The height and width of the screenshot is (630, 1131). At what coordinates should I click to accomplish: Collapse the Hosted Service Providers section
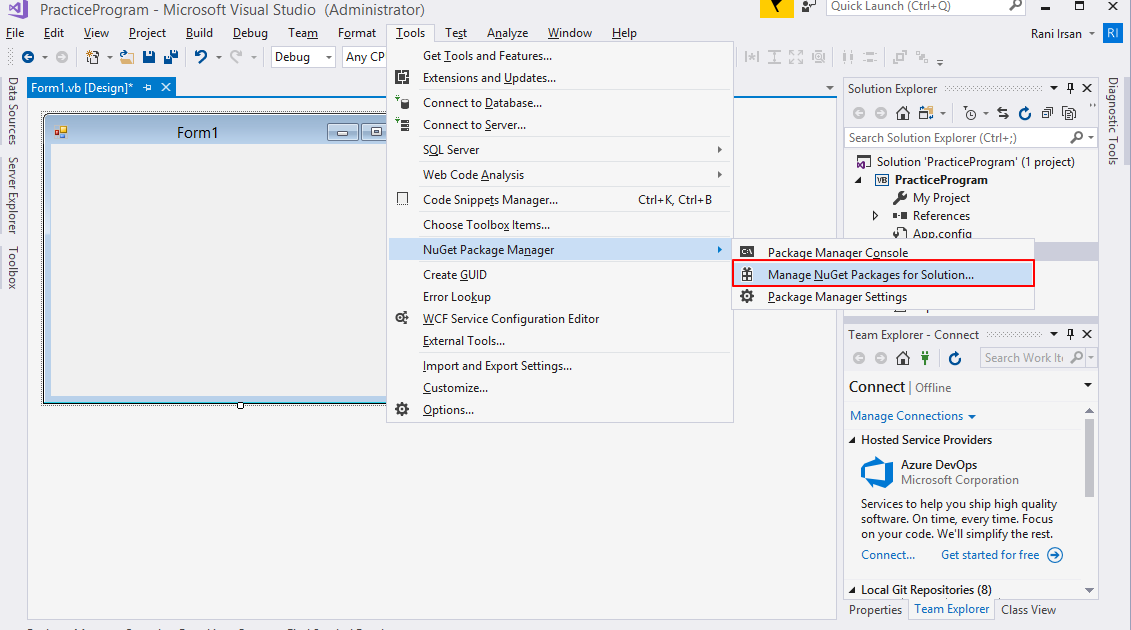tap(851, 440)
